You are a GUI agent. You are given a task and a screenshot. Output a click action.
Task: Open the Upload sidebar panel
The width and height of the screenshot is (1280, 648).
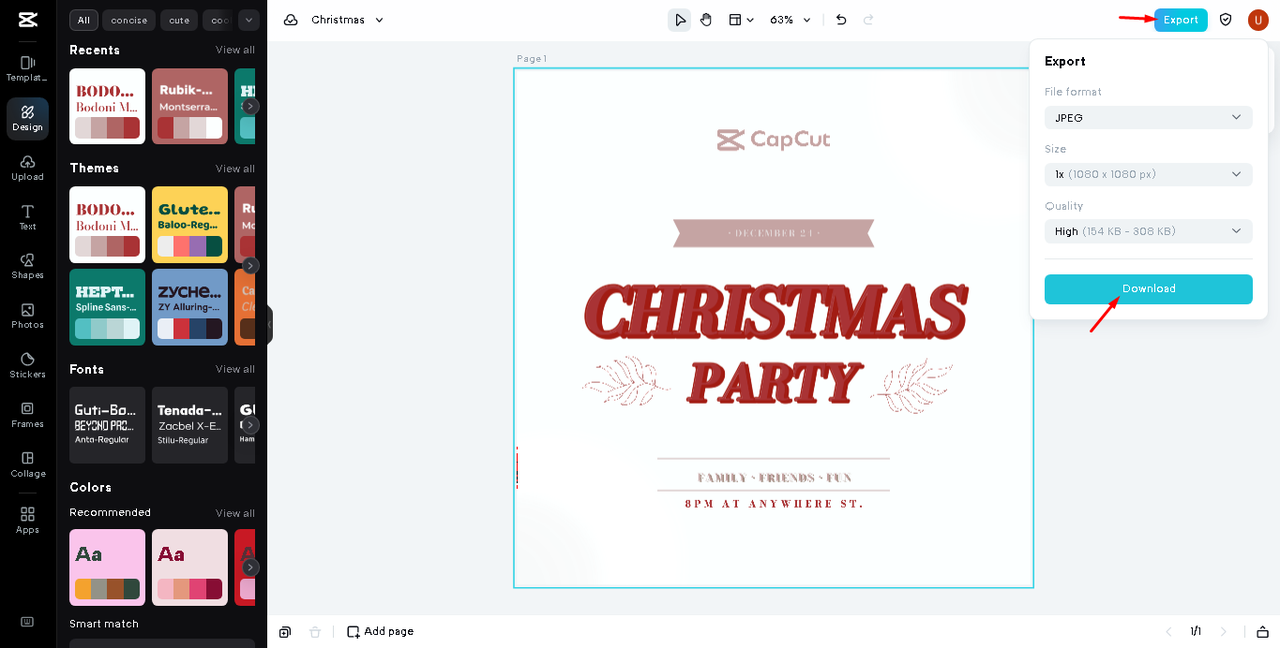tap(28, 168)
